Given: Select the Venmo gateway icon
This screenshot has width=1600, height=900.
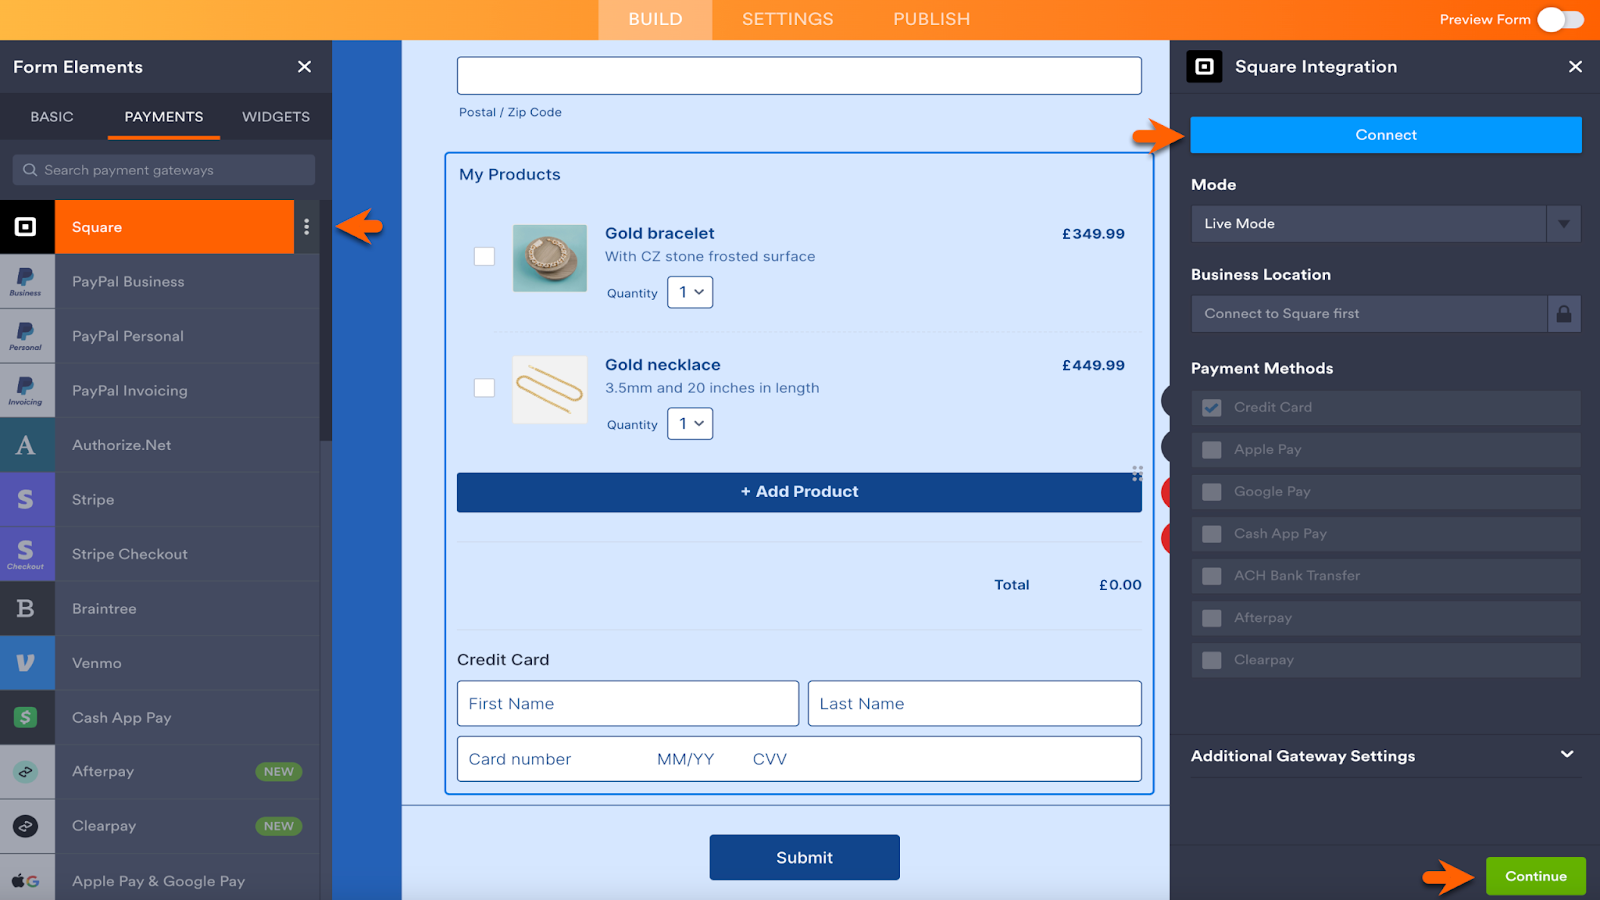Looking at the screenshot, I should 26,663.
